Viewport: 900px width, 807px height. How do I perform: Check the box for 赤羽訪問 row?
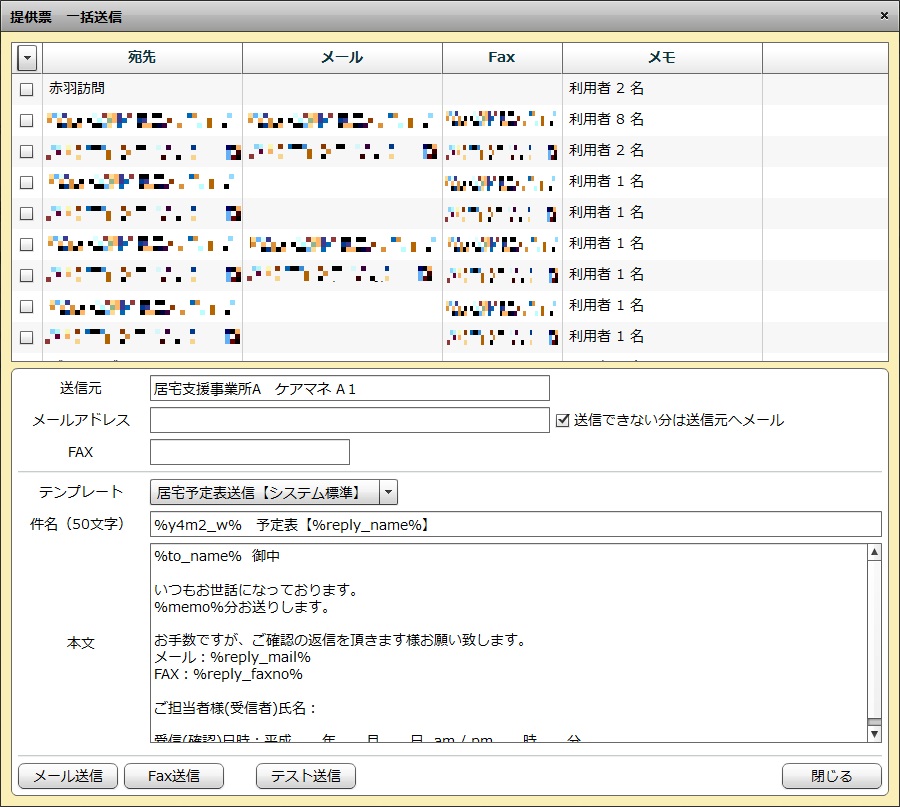(x=27, y=89)
